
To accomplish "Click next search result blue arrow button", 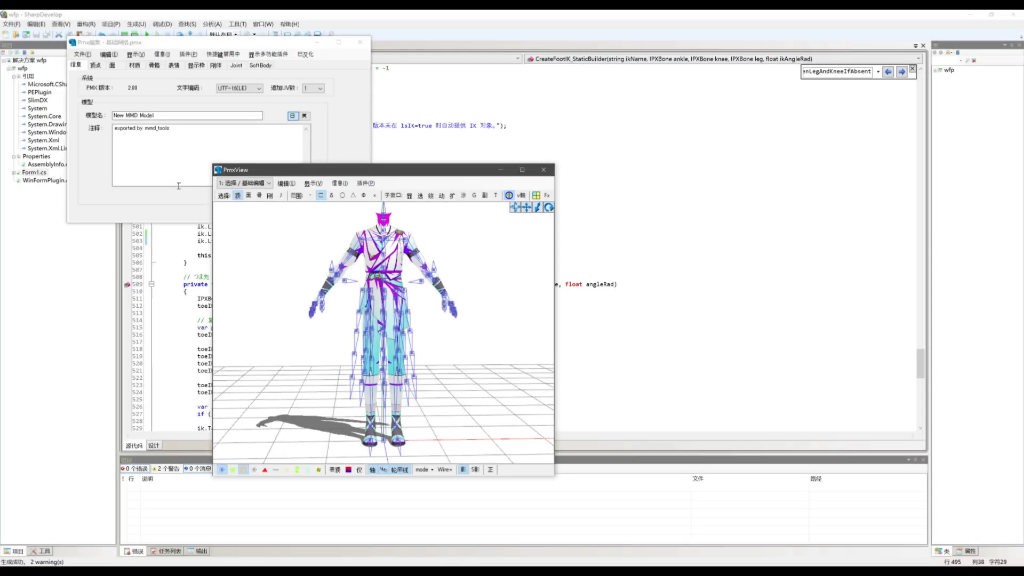I will point(902,72).
